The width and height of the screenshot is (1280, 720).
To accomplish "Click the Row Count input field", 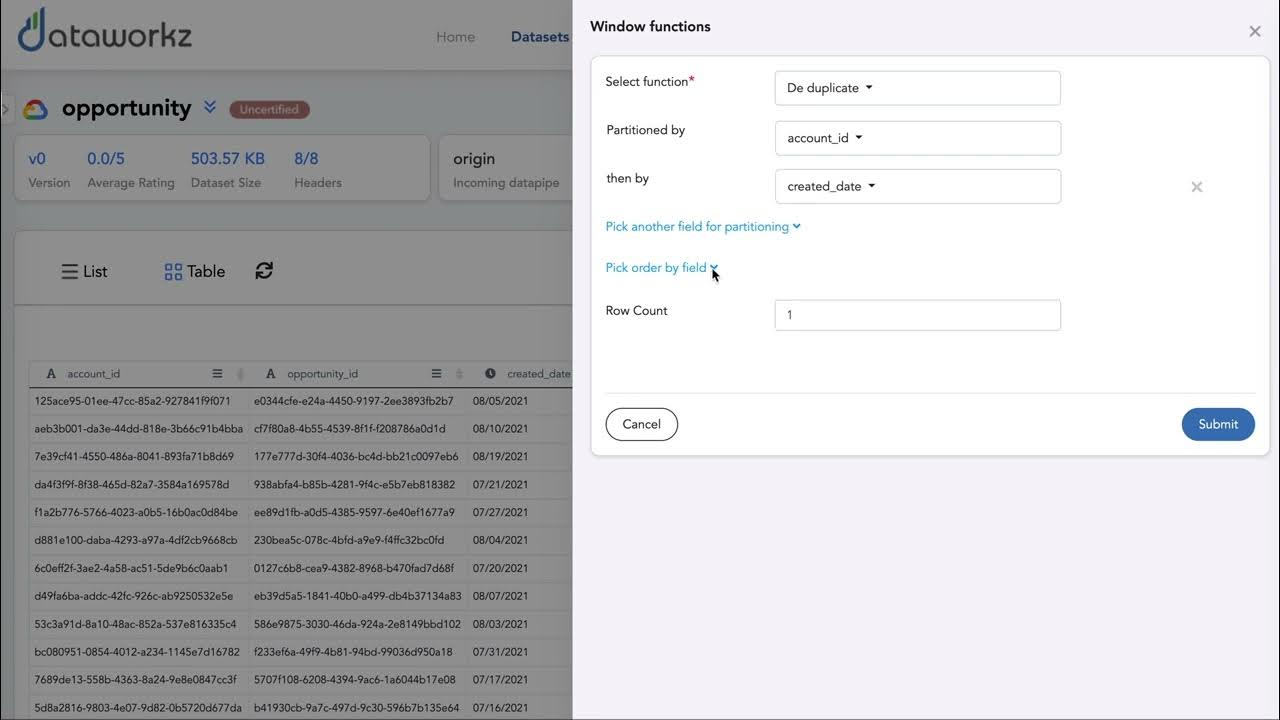I will 917,315.
